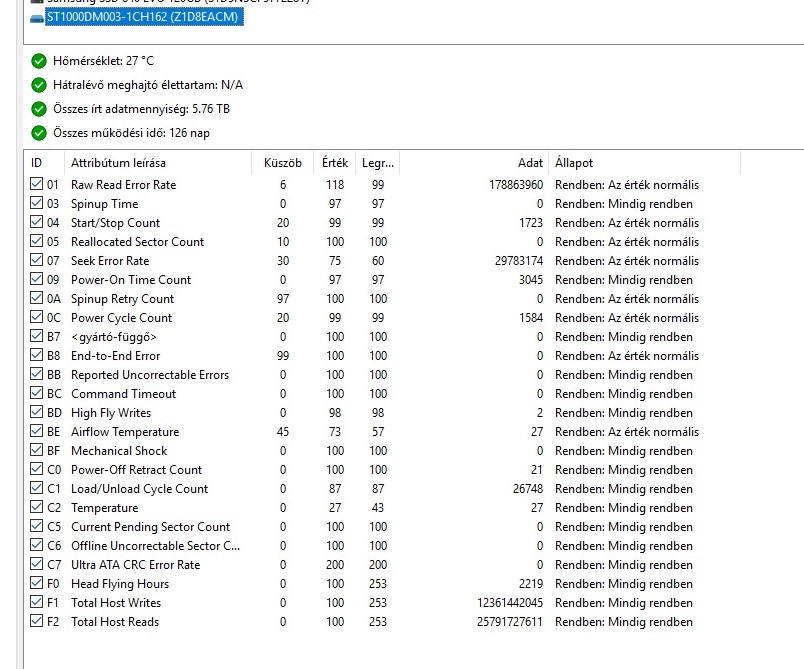This screenshot has width=804, height=669.
Task: Toggle the BD High Fly Writes checkbox
Action: pyautogui.click(x=36, y=411)
